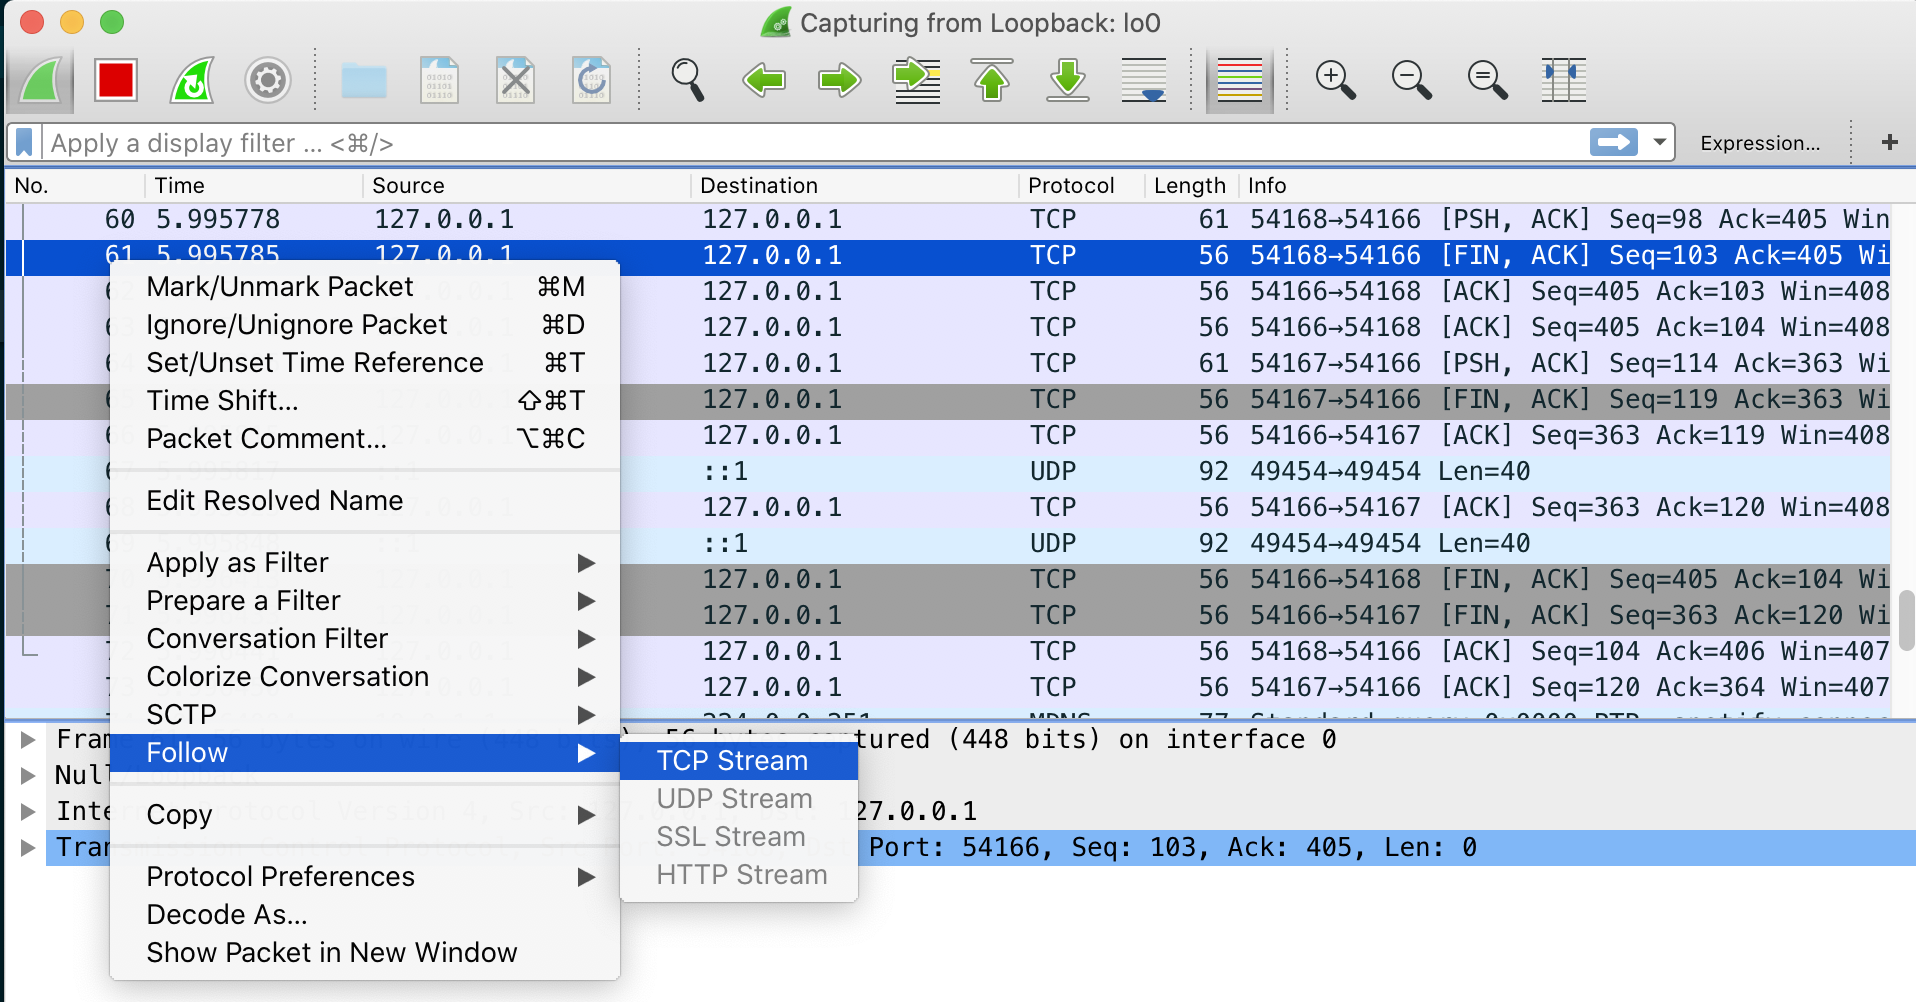Select HTTP Stream submenu item
Image resolution: width=1916 pixels, height=1002 pixels.
(739, 875)
